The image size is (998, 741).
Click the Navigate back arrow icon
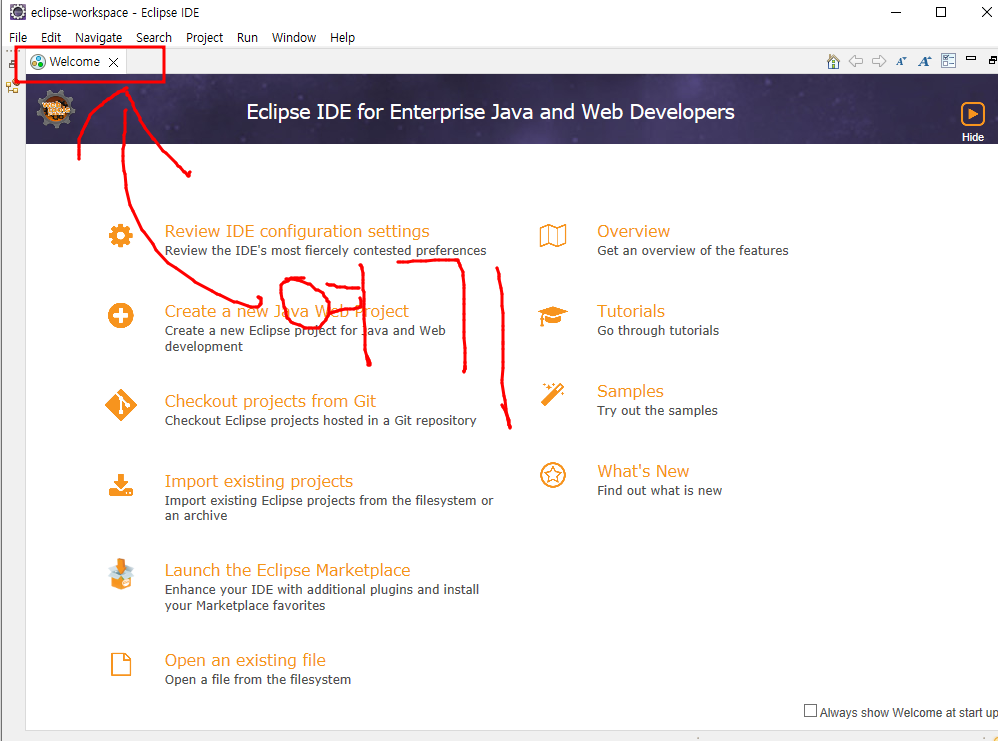[856, 62]
